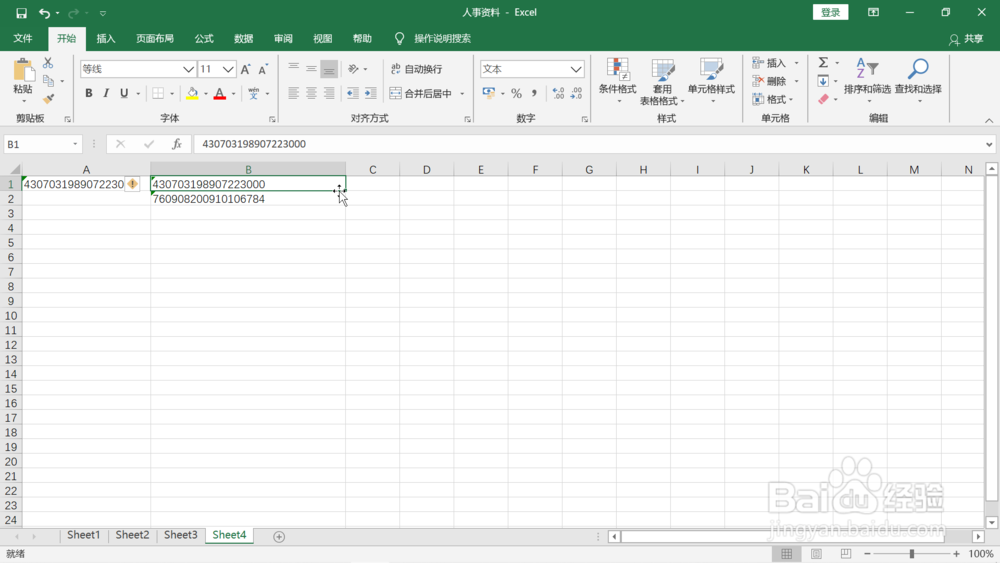The height and width of the screenshot is (563, 1000).
Task: Open the 文件 File tab
Action: point(23,38)
